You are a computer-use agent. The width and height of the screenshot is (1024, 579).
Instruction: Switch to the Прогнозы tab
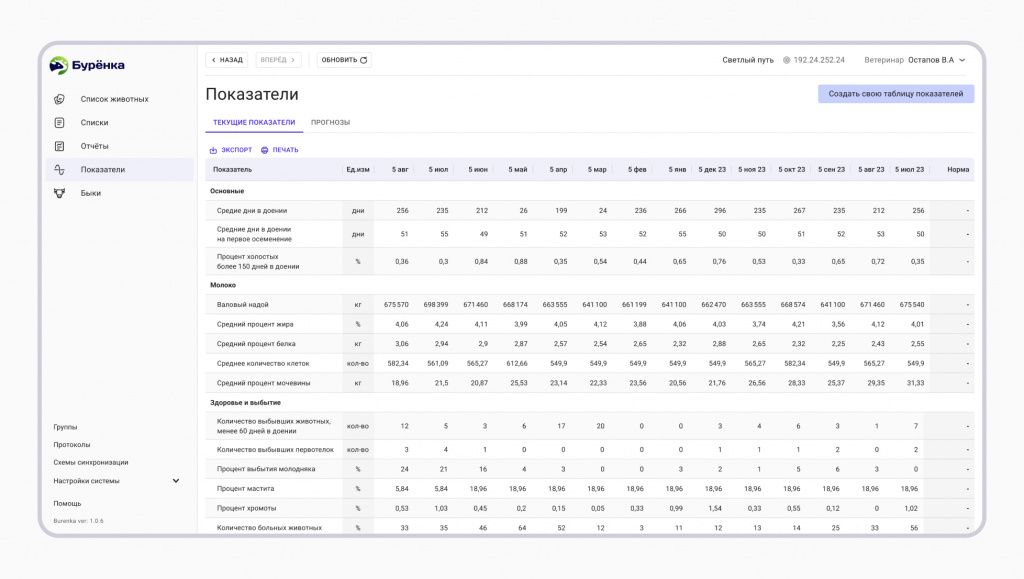pos(330,123)
